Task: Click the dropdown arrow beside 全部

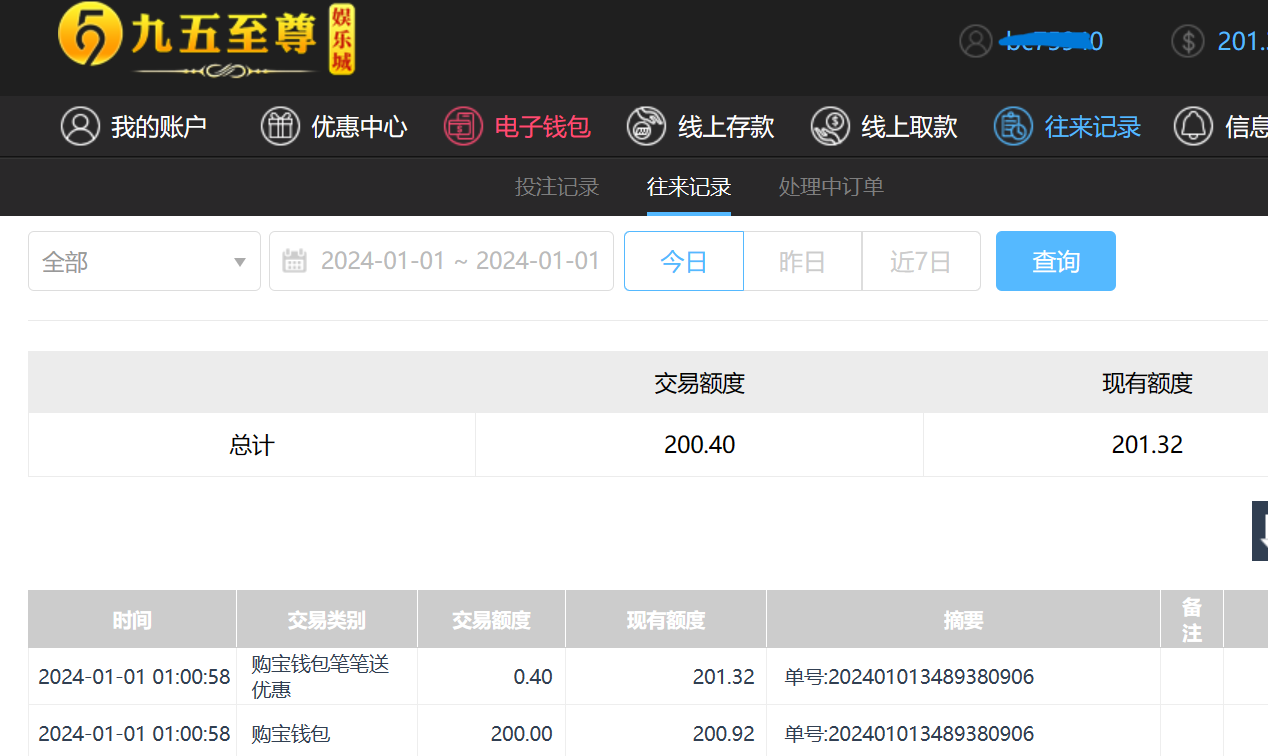Action: 240,263
